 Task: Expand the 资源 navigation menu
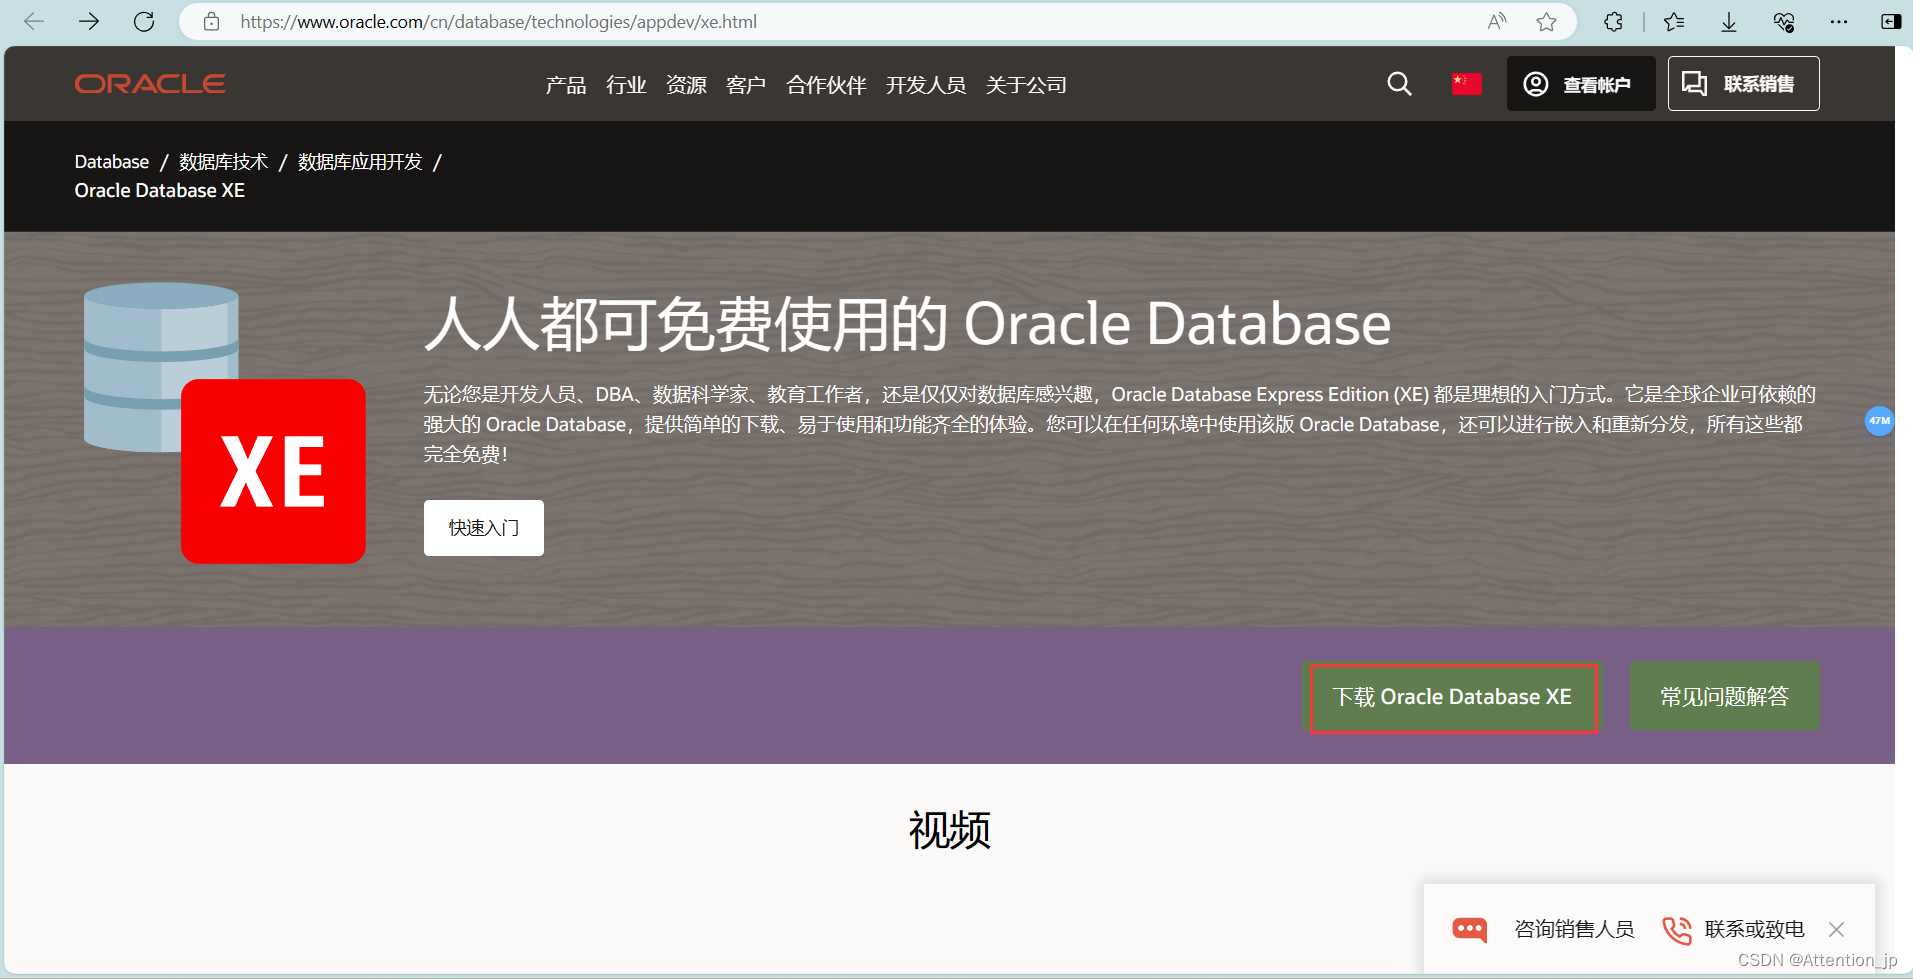(x=686, y=85)
